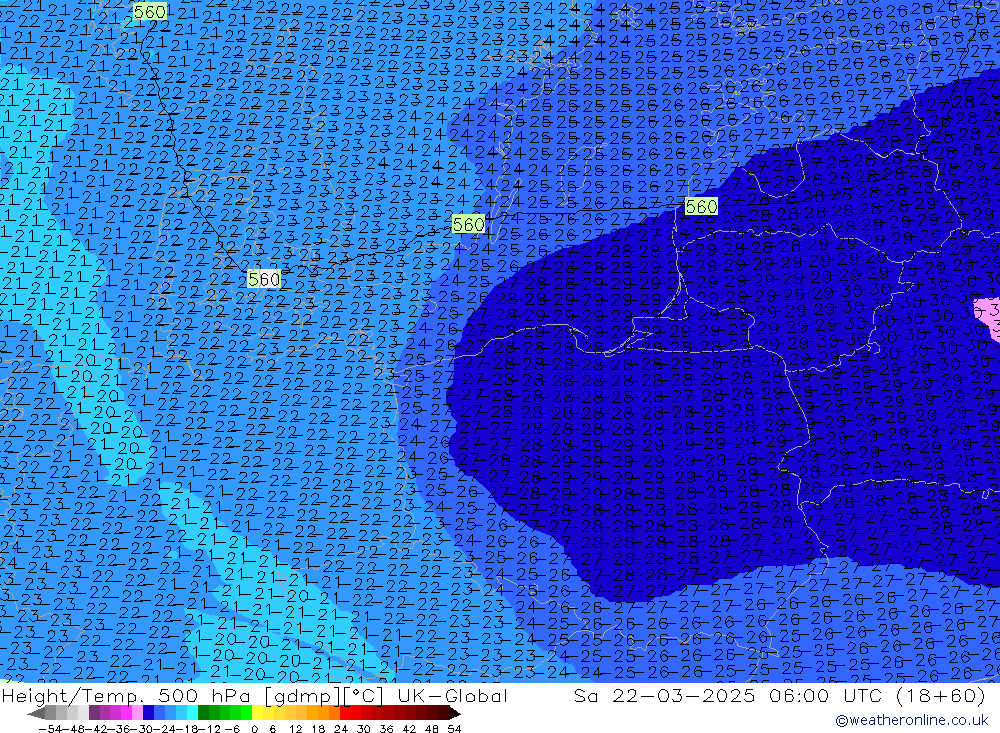Click the 560 contour label touching the map's top edge
Screen dimensions: 1000x733
pos(150,11)
